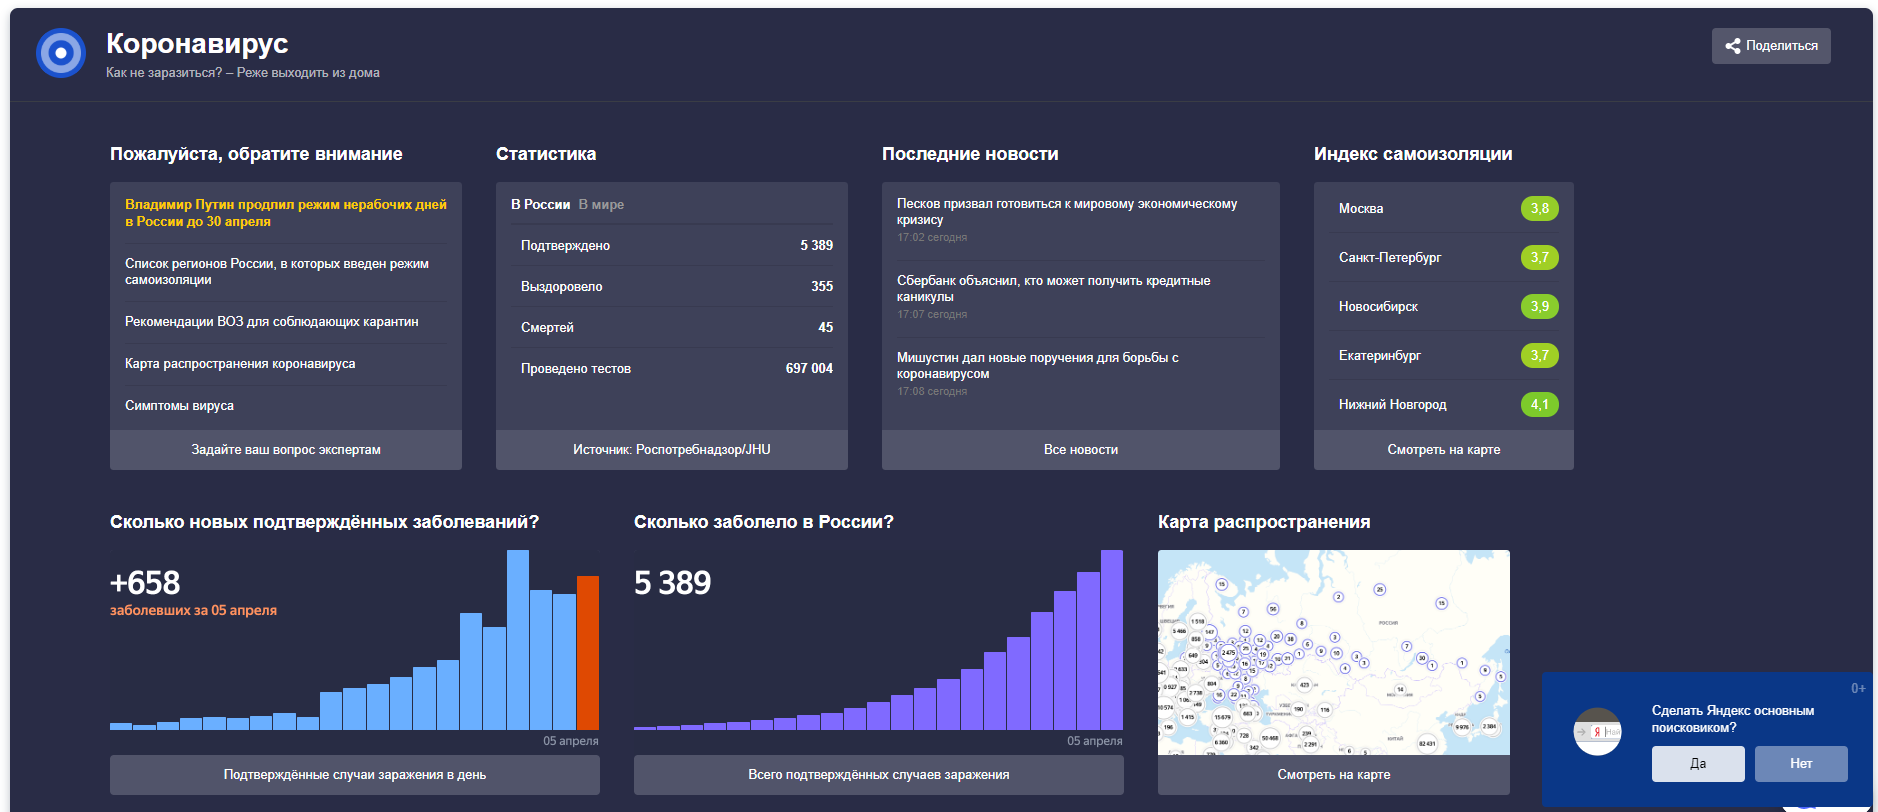This screenshot has height=812, width=1878.
Task: Open news about Песков and economic crisis
Action: pyautogui.click(x=1067, y=212)
